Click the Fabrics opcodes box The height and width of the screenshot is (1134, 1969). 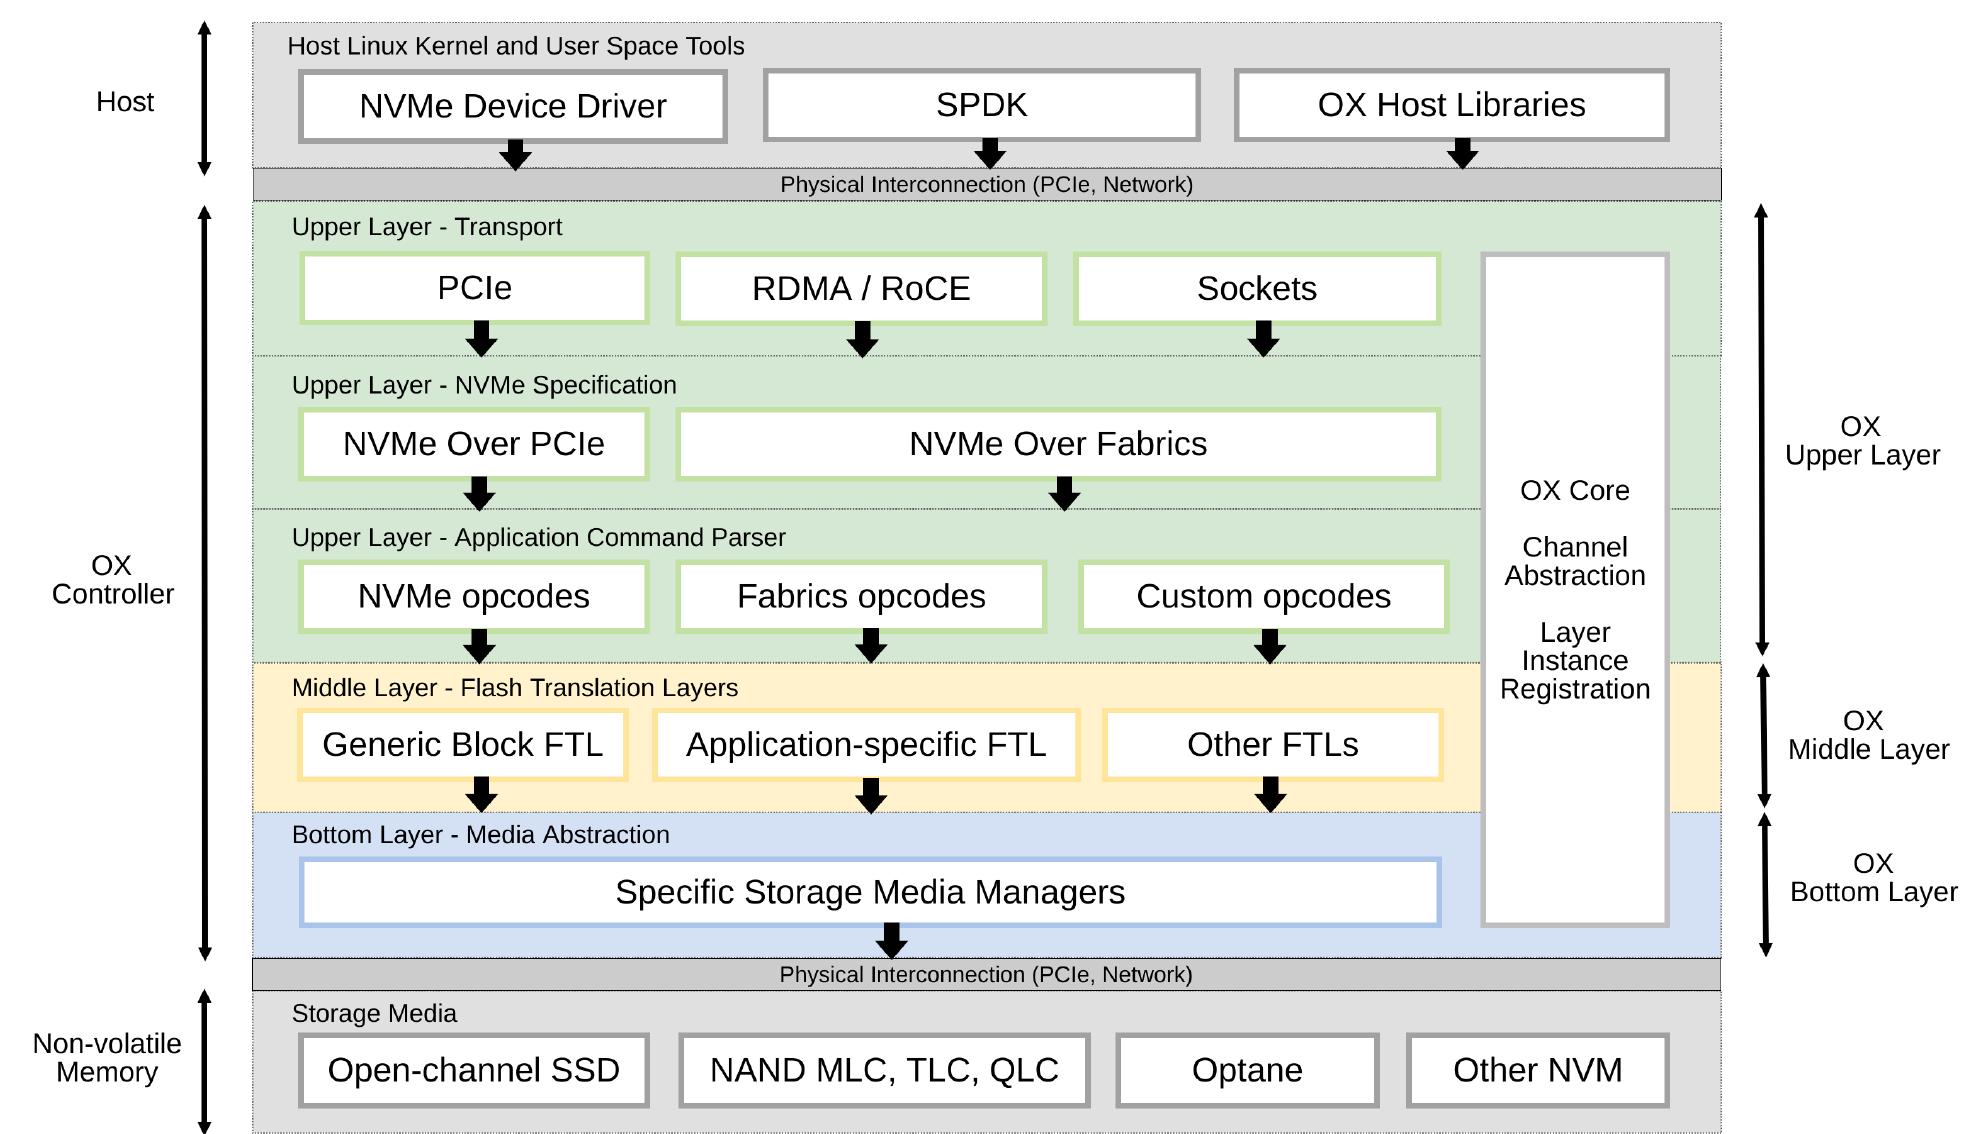[x=861, y=597]
